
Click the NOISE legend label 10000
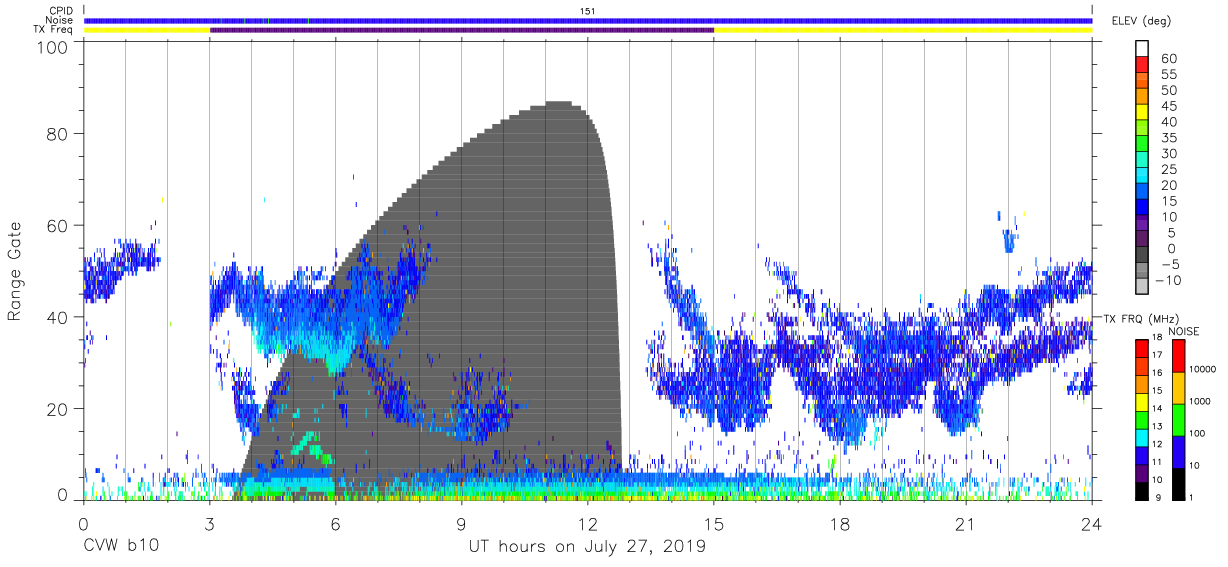pos(1202,369)
